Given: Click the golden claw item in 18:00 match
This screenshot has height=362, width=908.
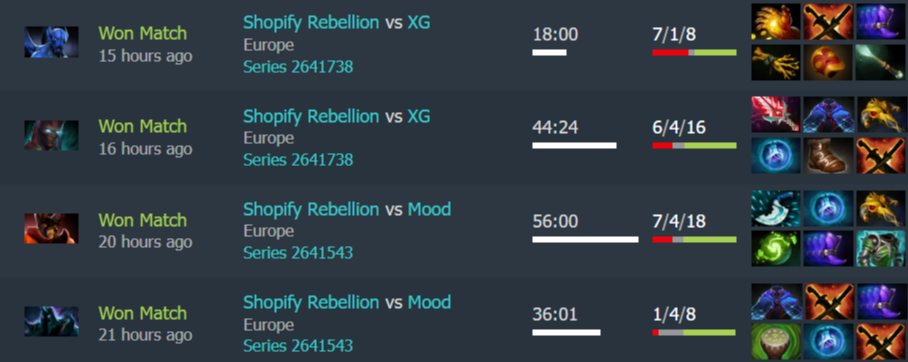Looking at the screenshot, I should pos(776,62).
